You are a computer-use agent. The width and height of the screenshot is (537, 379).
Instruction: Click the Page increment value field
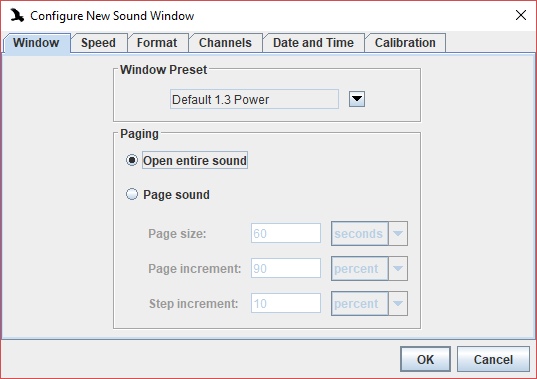(286, 268)
